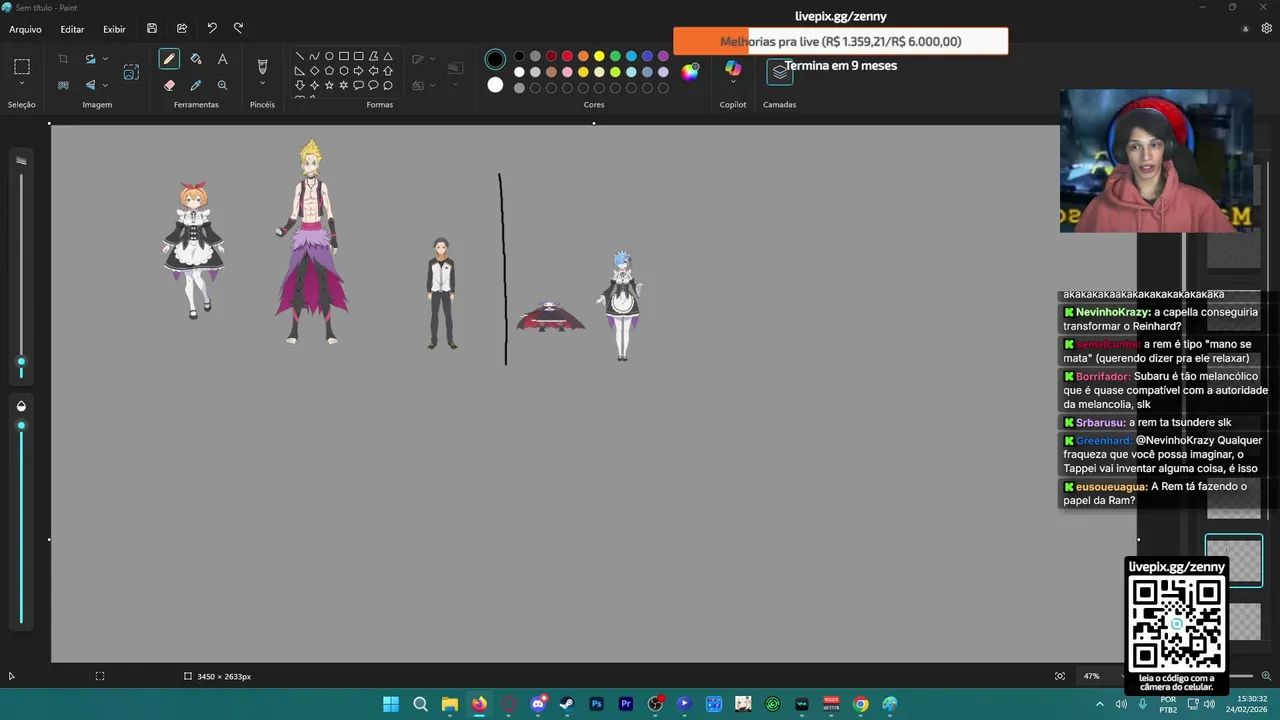Select the Pencil tool

pos(169,59)
